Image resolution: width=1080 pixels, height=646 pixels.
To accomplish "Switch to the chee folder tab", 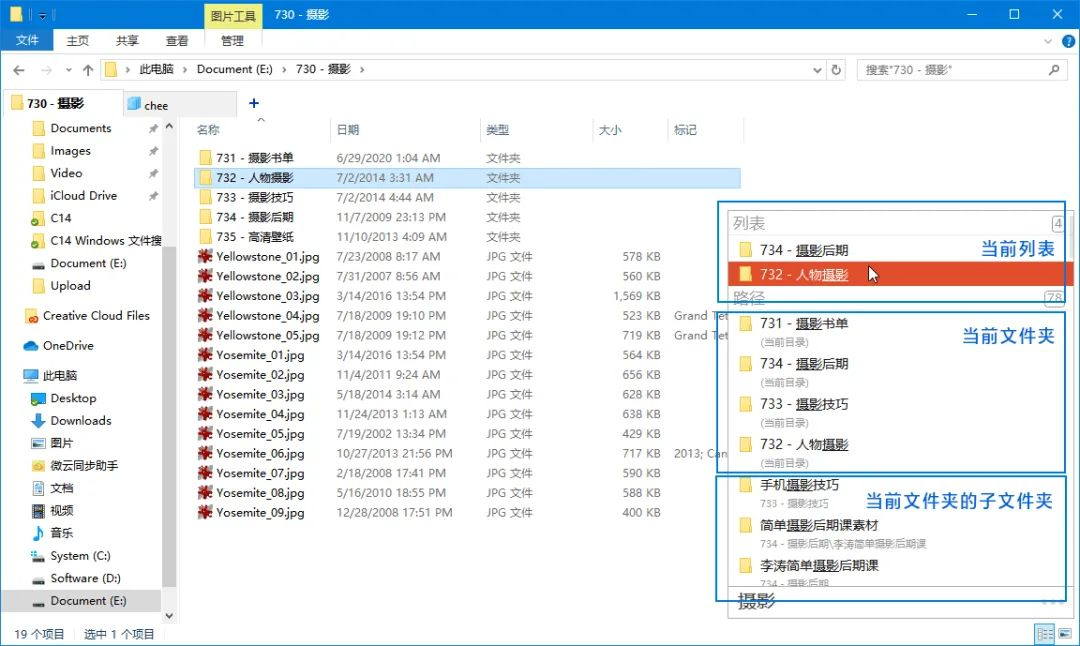I will 180,105.
